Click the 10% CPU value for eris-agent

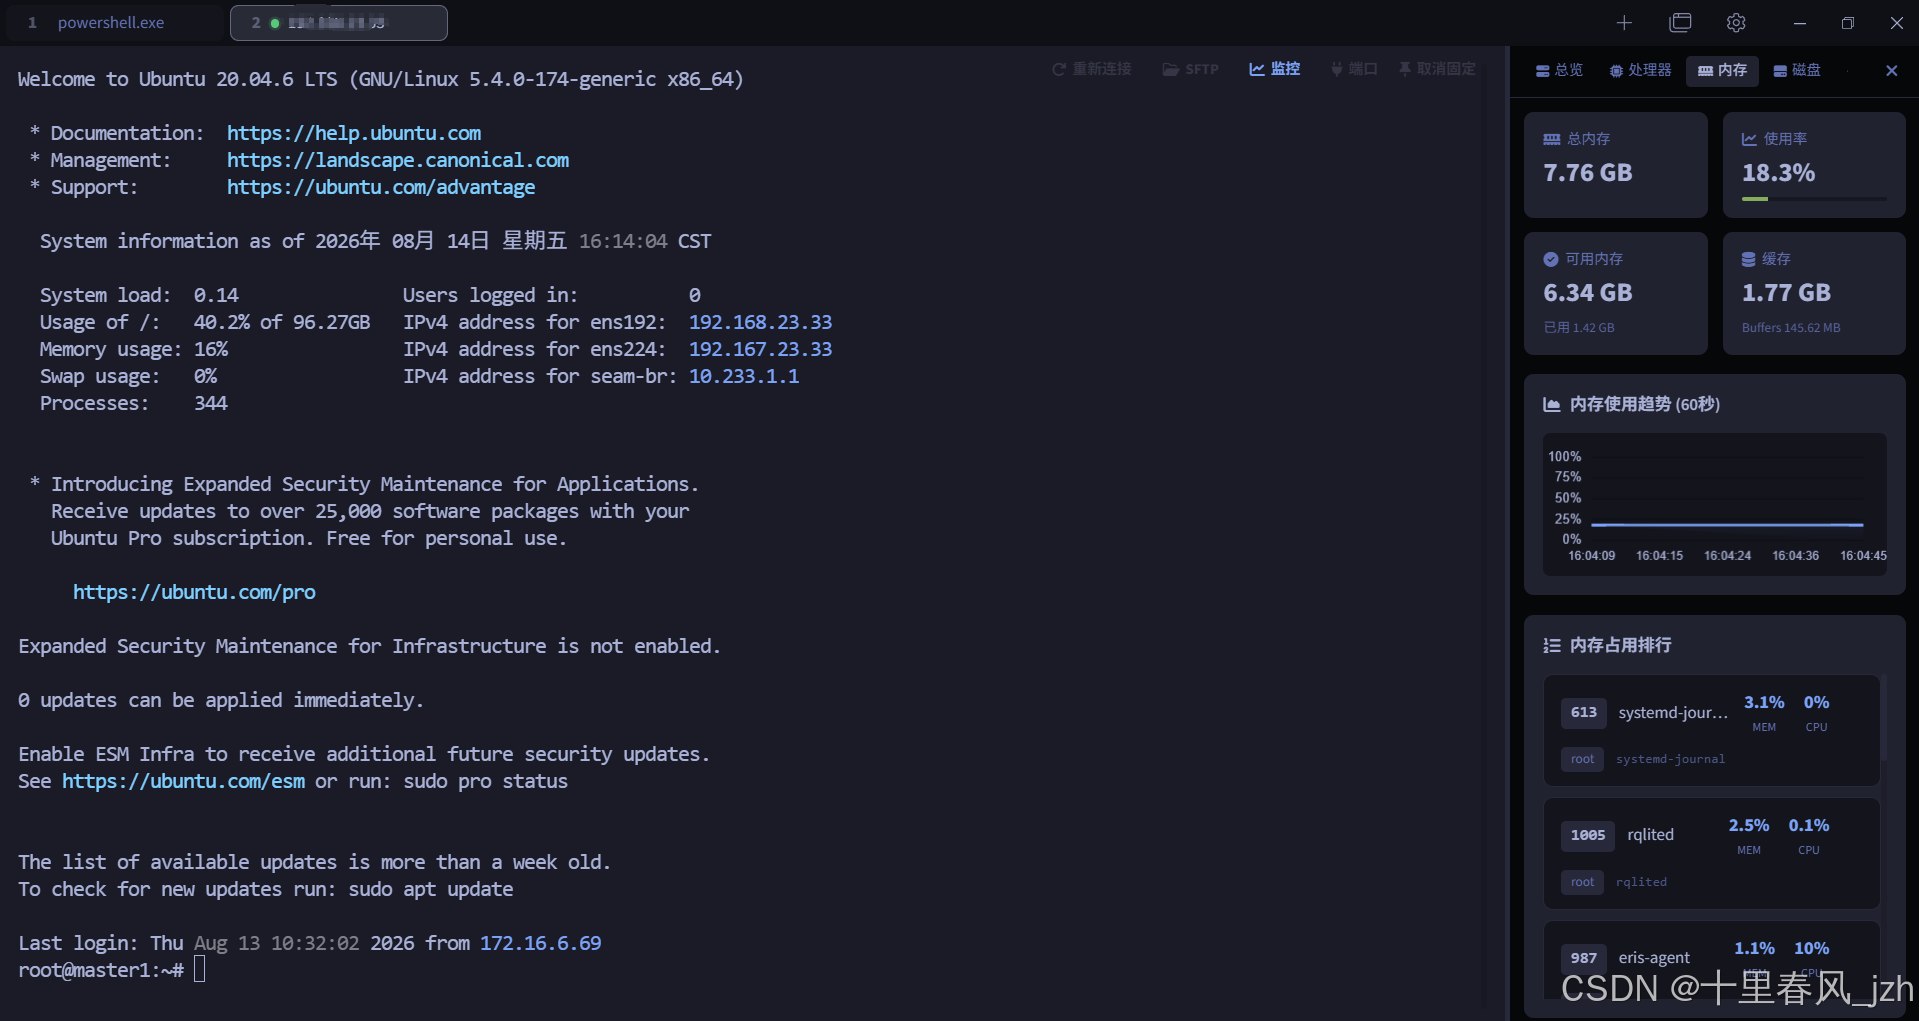pyautogui.click(x=1811, y=948)
